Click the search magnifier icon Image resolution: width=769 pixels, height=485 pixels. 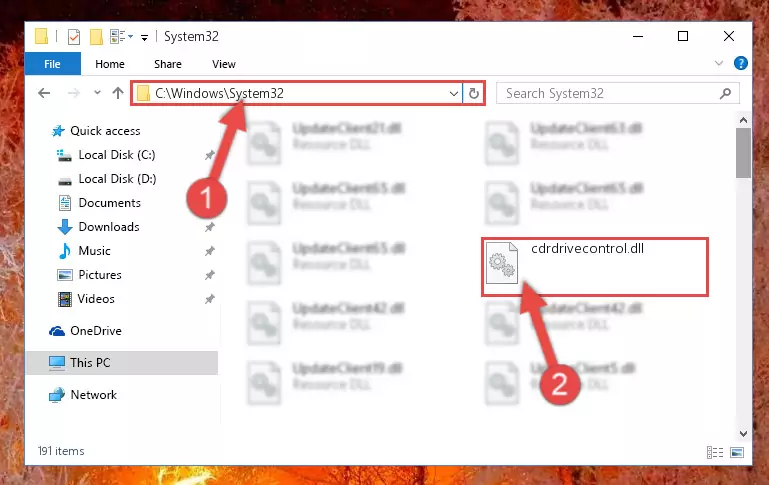click(725, 93)
